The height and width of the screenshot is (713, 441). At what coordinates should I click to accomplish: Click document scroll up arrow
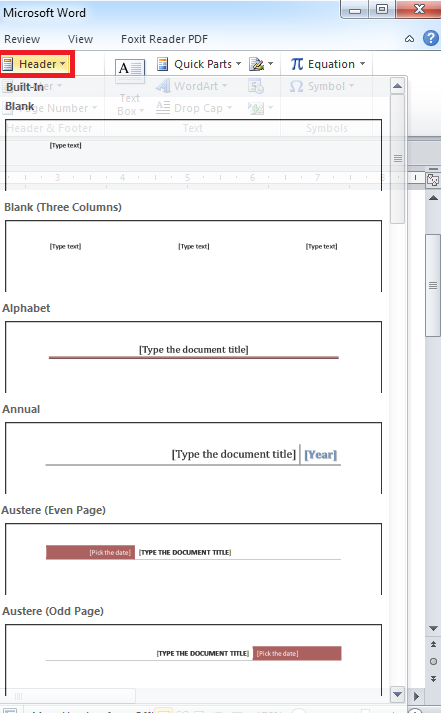pos(433,197)
